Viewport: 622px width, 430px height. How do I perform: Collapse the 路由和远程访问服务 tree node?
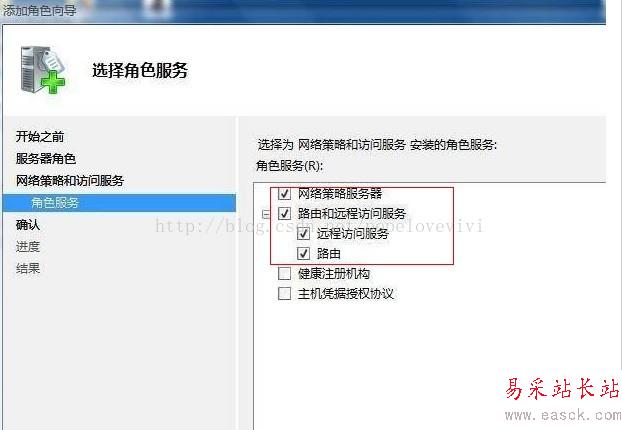tap(266, 214)
